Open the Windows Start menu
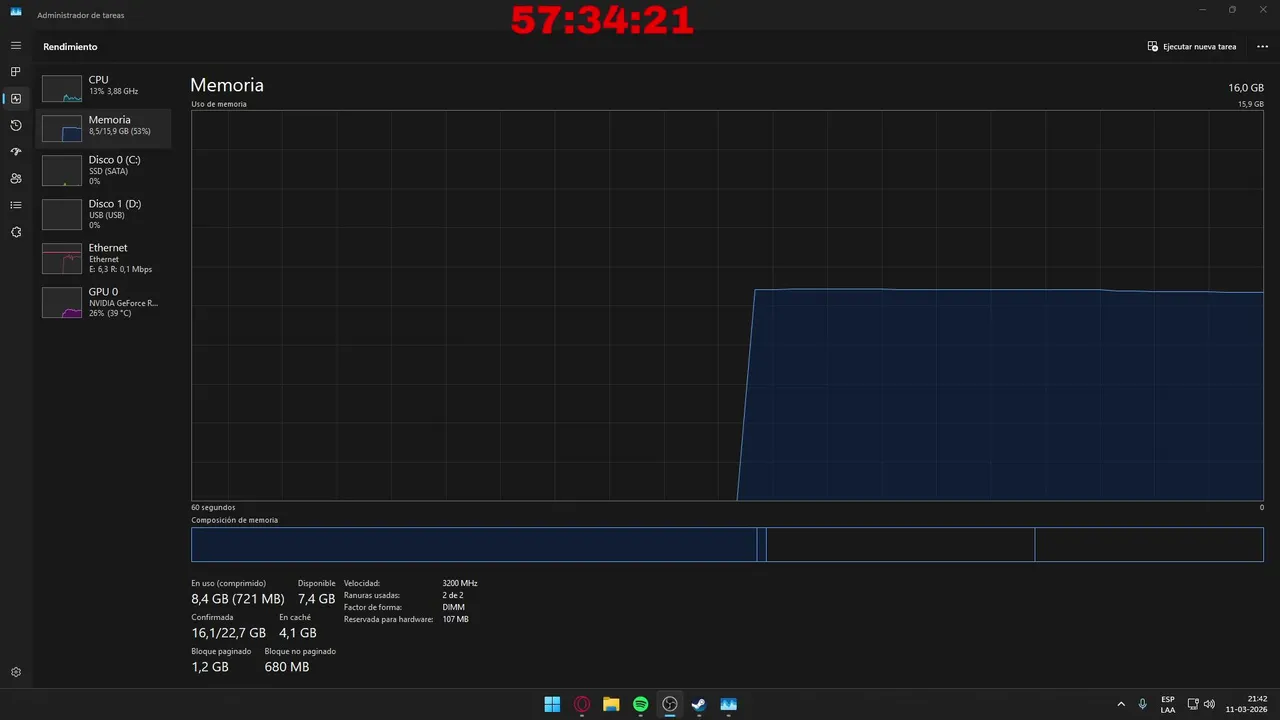Viewport: 1280px width, 720px height. tap(552, 704)
